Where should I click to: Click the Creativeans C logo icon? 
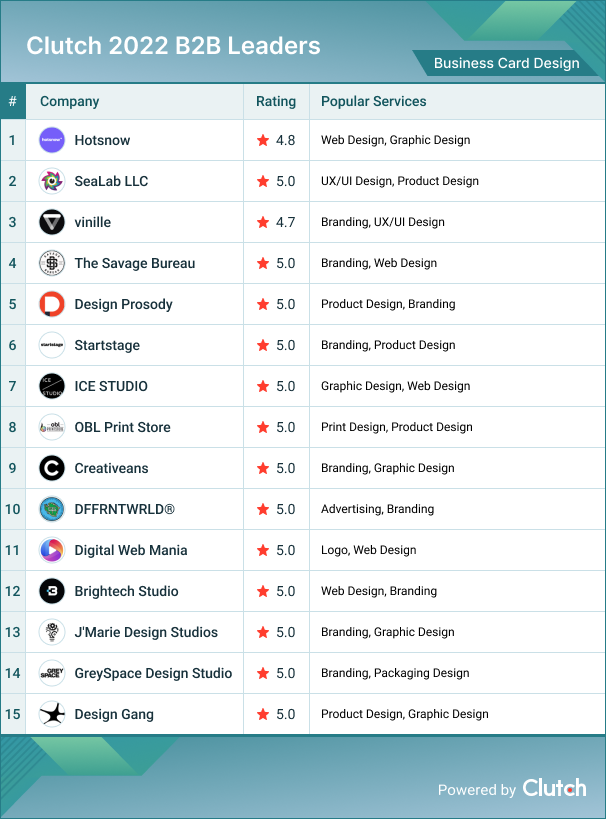52,468
